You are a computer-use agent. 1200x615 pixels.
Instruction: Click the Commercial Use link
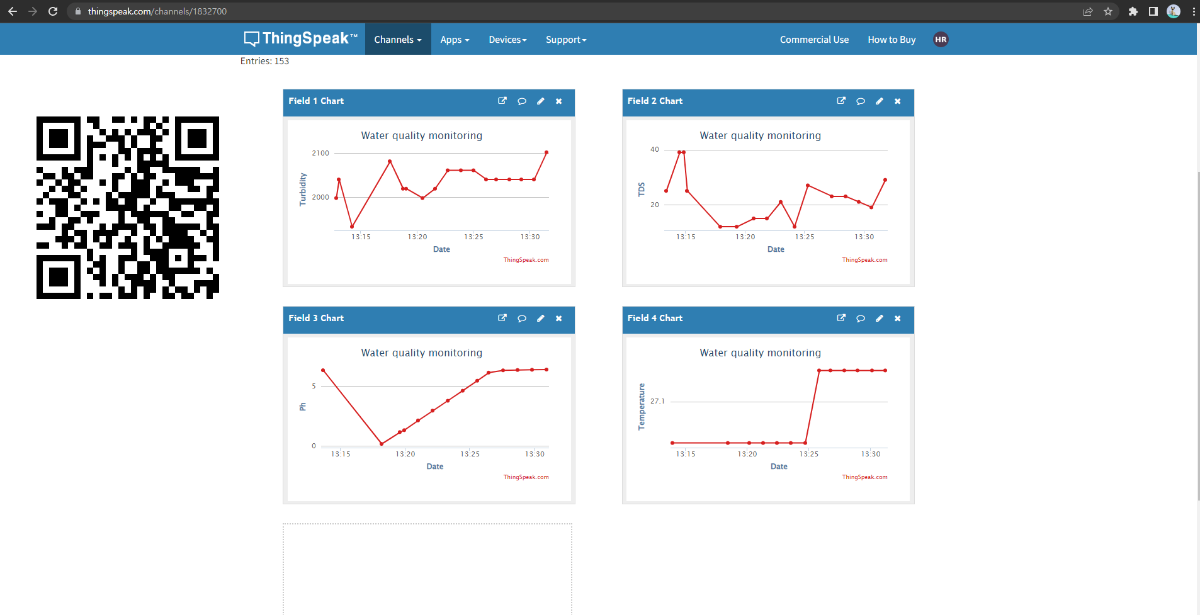[814, 40]
